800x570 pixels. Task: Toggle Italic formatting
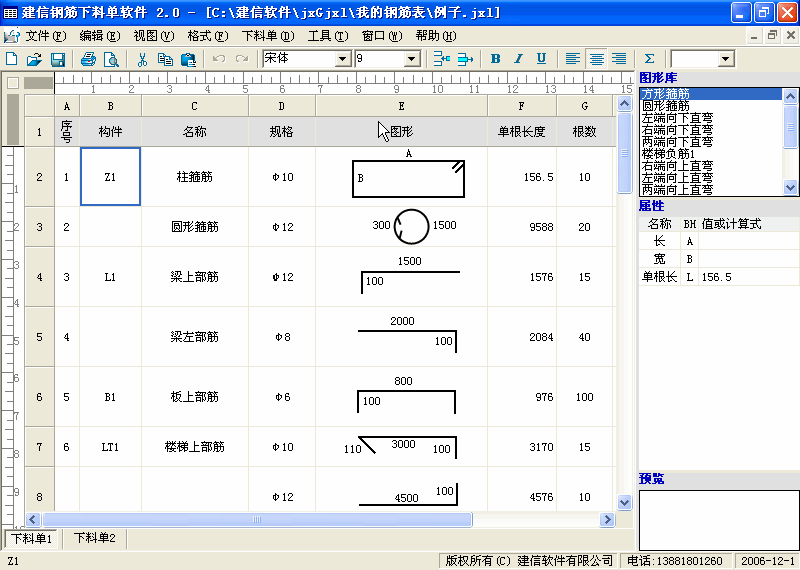click(x=518, y=59)
